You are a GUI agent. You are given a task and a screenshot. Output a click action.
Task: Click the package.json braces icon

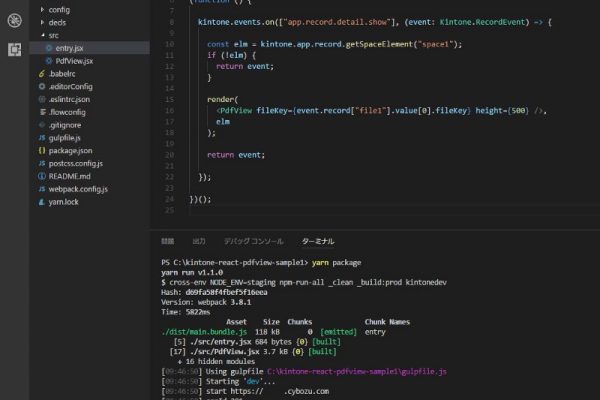coord(41,150)
